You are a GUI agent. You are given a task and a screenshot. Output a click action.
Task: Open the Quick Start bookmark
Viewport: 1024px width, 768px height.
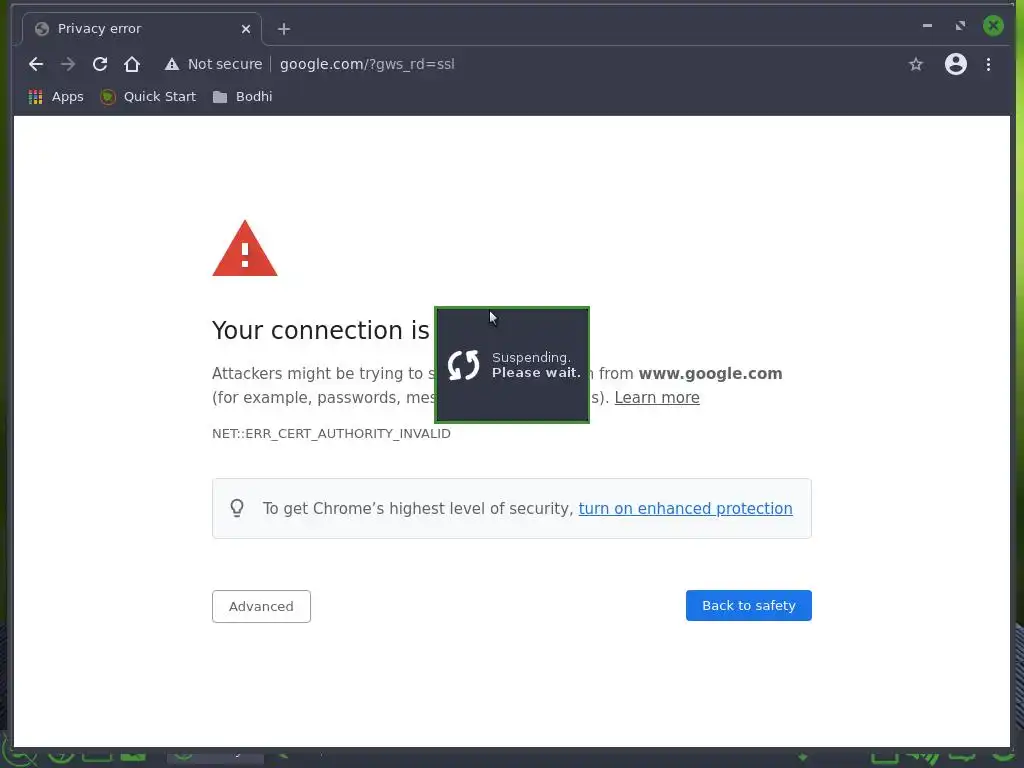148,97
